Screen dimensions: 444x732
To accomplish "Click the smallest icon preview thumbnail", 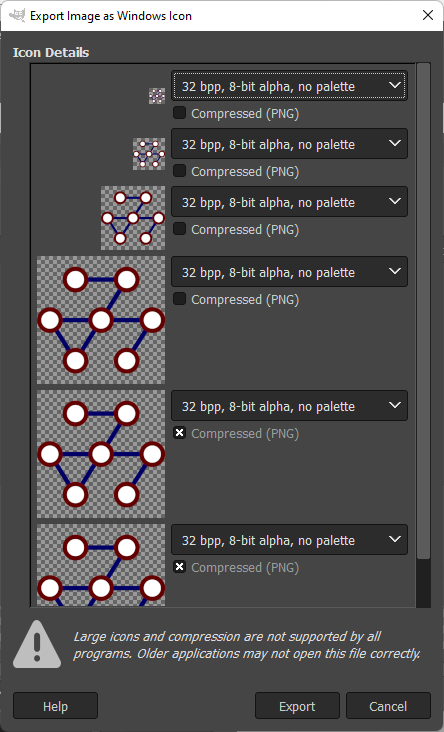I will pos(157,96).
